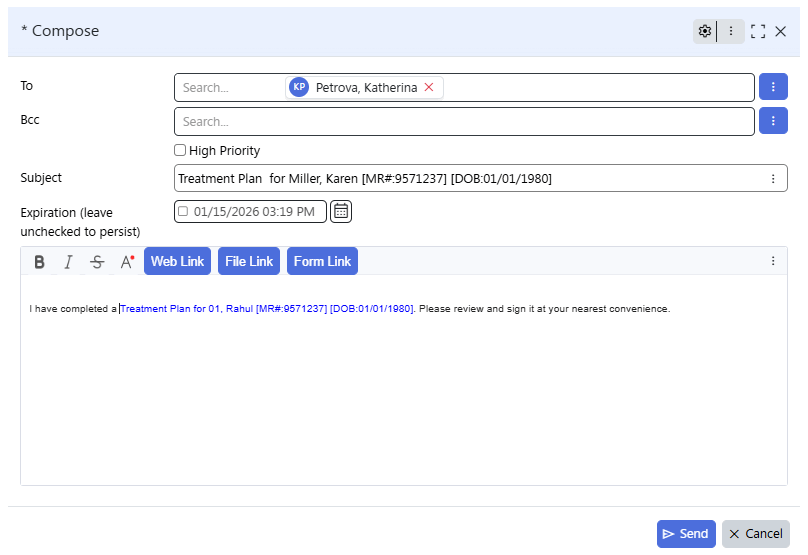Enable the High Priority checkbox
This screenshot has width=808, height=555.
tap(180, 150)
